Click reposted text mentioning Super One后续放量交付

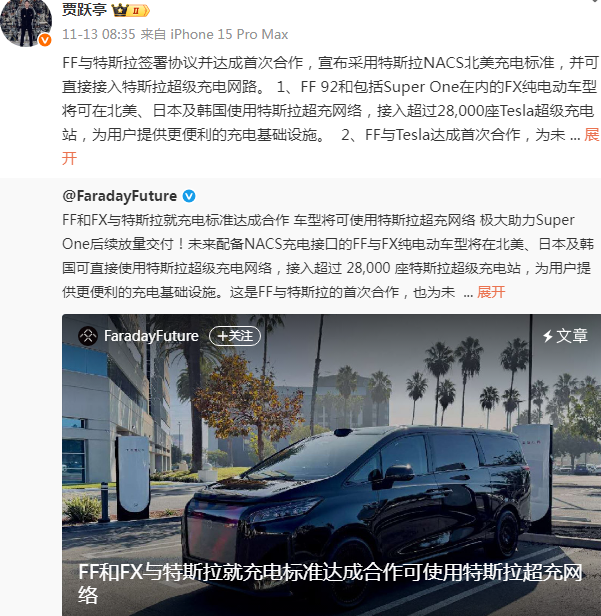[327, 256]
